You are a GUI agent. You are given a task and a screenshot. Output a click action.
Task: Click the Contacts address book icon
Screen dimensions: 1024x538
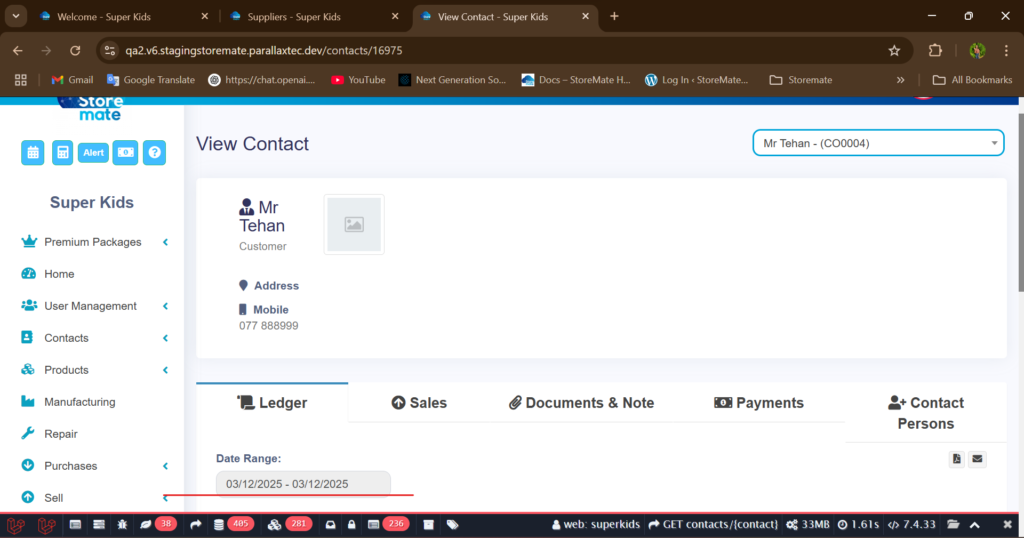click(27, 338)
